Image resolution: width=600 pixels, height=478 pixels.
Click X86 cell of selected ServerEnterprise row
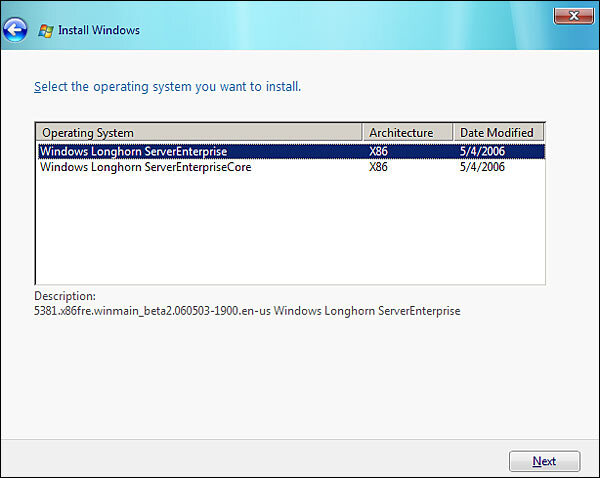pos(378,152)
